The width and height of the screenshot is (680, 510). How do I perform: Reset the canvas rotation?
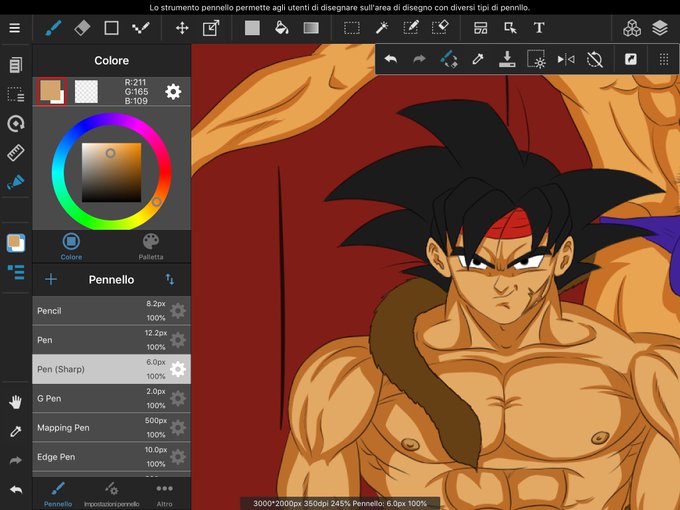point(595,59)
